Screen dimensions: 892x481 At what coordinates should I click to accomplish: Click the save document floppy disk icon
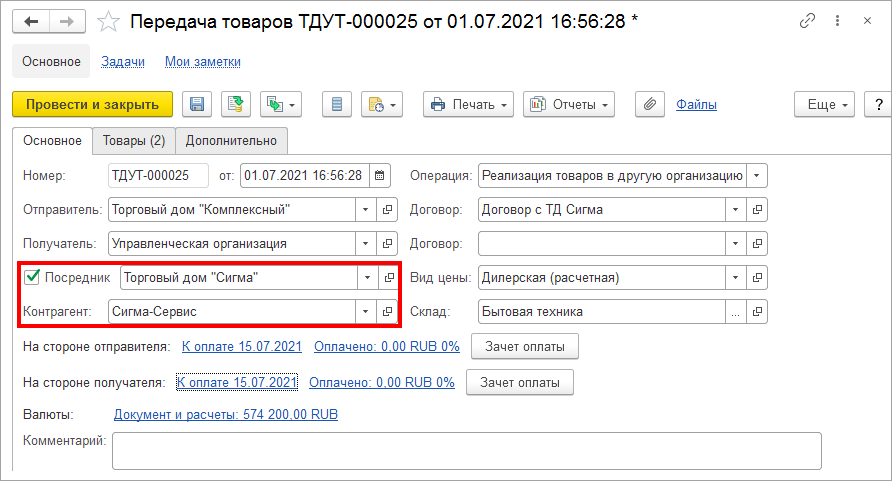(196, 104)
